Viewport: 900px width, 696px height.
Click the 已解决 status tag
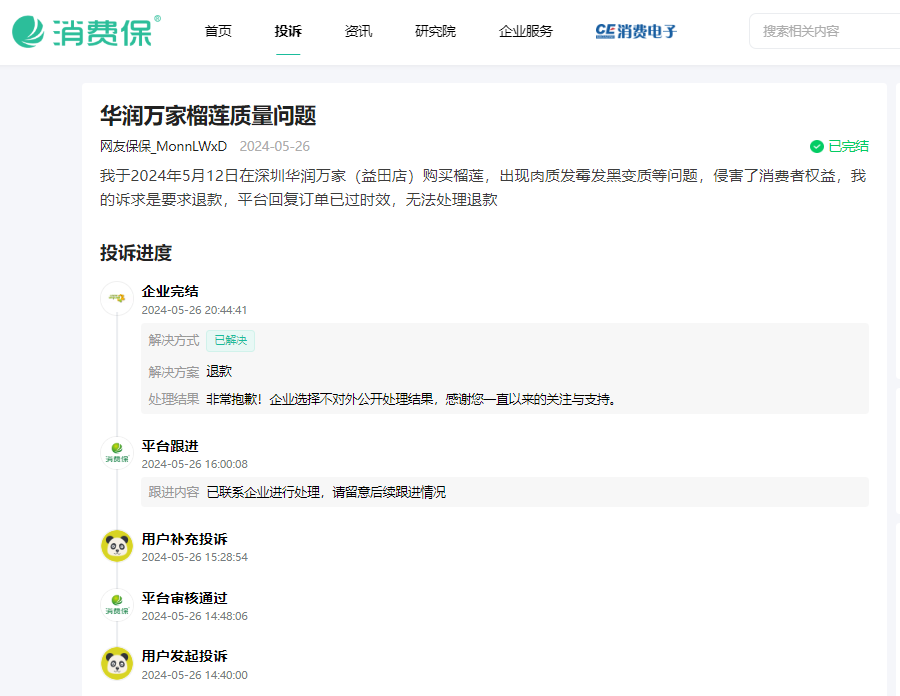[x=230, y=340]
